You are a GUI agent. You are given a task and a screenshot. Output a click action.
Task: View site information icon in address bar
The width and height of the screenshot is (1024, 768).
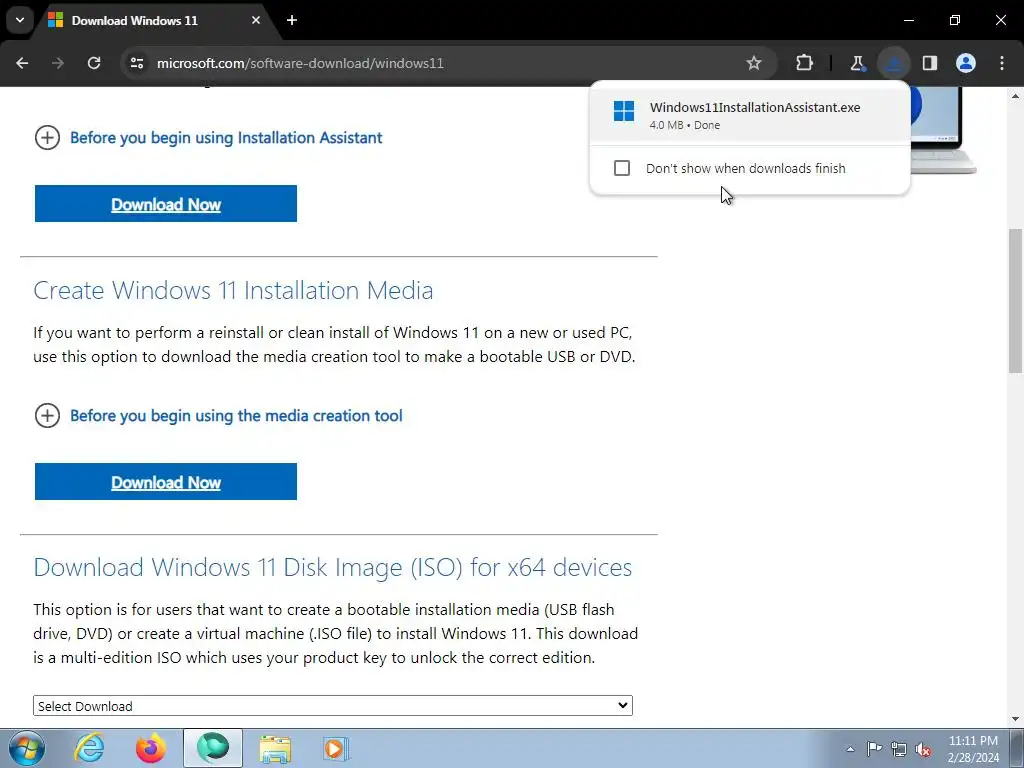pos(137,63)
